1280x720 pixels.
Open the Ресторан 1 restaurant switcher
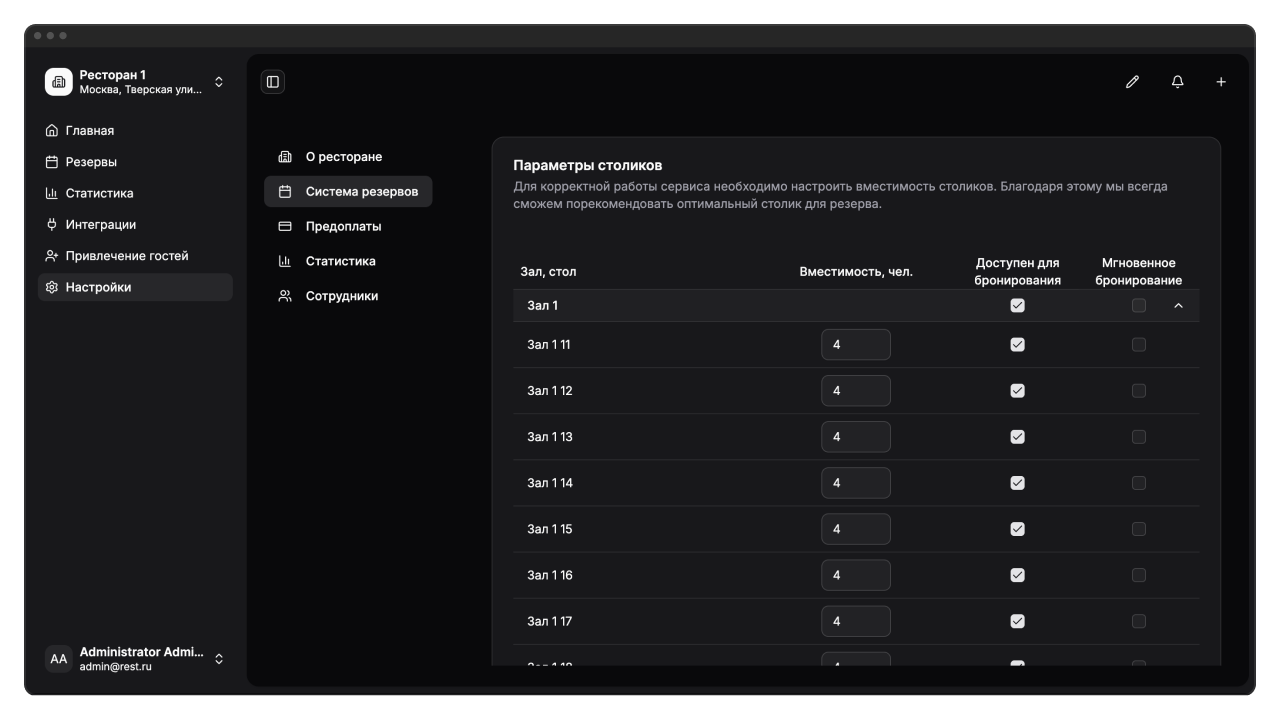(x=219, y=82)
